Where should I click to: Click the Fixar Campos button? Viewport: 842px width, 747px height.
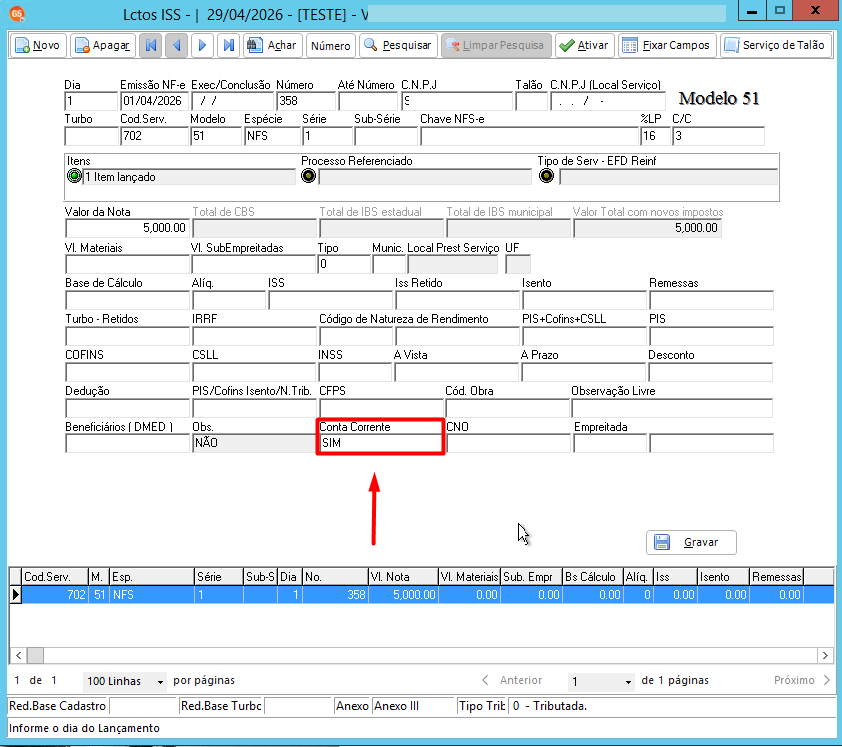(x=666, y=46)
